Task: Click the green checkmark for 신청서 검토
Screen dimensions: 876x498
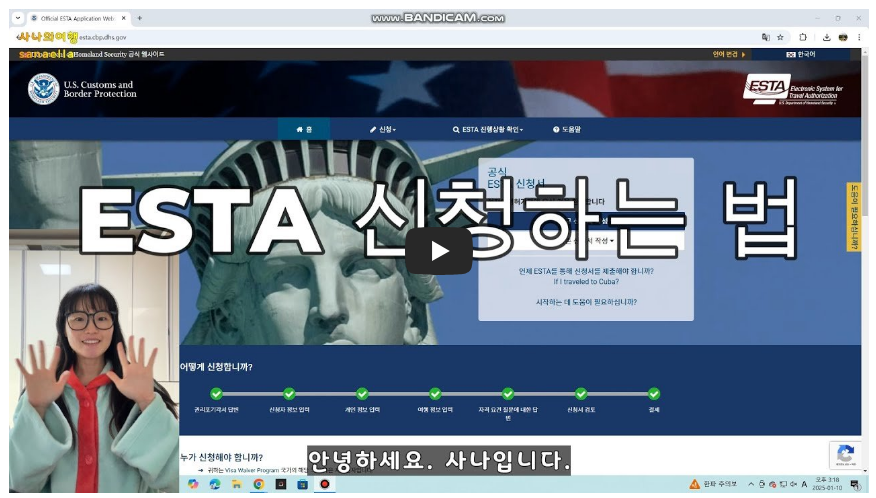Action: click(x=581, y=394)
